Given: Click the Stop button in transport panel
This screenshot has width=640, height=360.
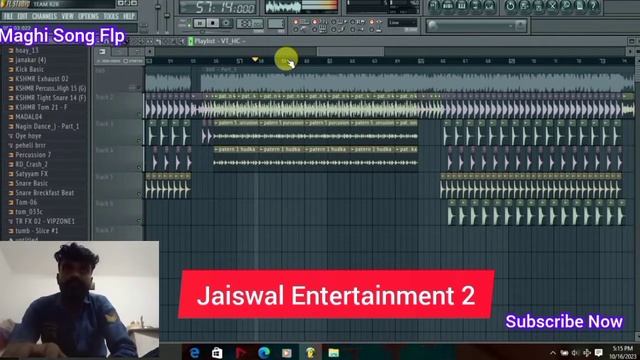Looking at the screenshot, I should pos(213,23).
